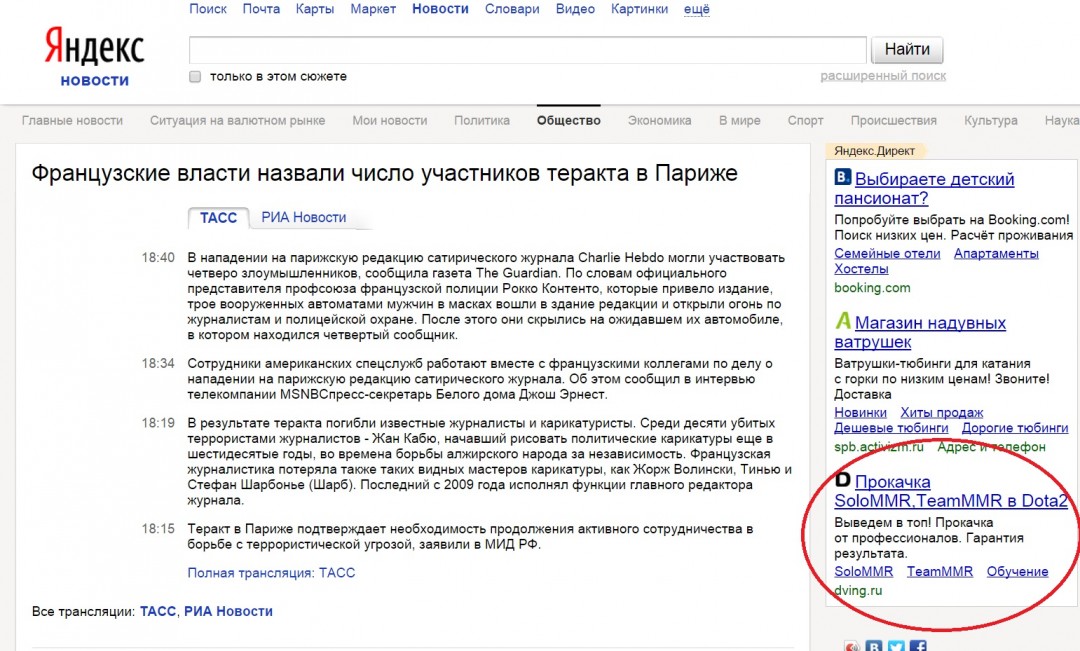Switch to the РИА Новости source tab
Screen dimensions: 1080x651
click(304, 216)
